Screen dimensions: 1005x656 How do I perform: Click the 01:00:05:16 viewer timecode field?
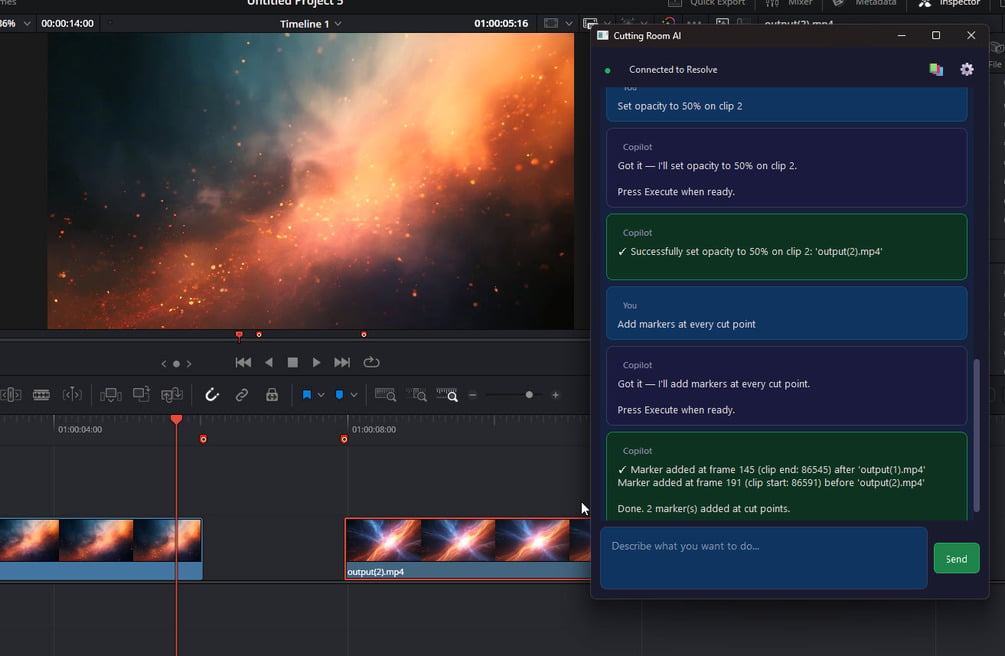tap(501, 23)
